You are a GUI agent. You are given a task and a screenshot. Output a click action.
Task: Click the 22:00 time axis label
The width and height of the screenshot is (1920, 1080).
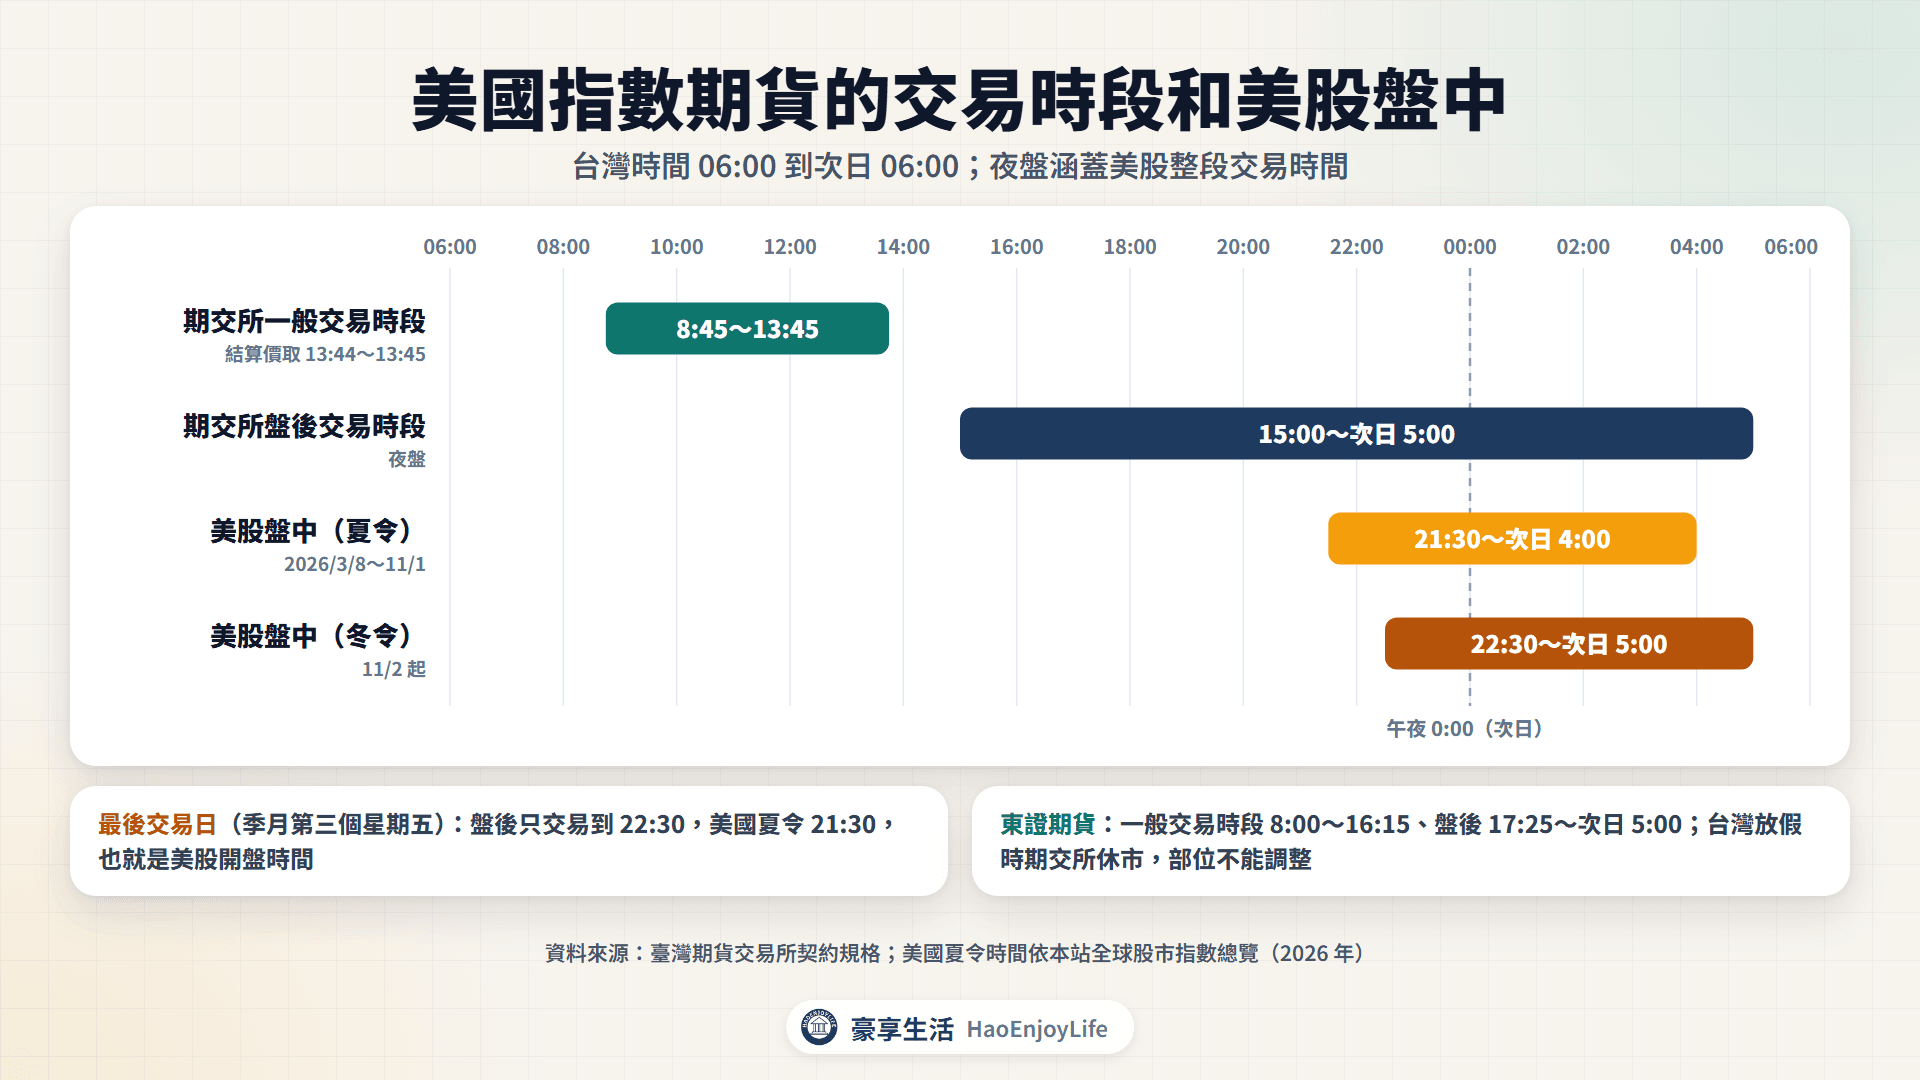pyautogui.click(x=1357, y=247)
